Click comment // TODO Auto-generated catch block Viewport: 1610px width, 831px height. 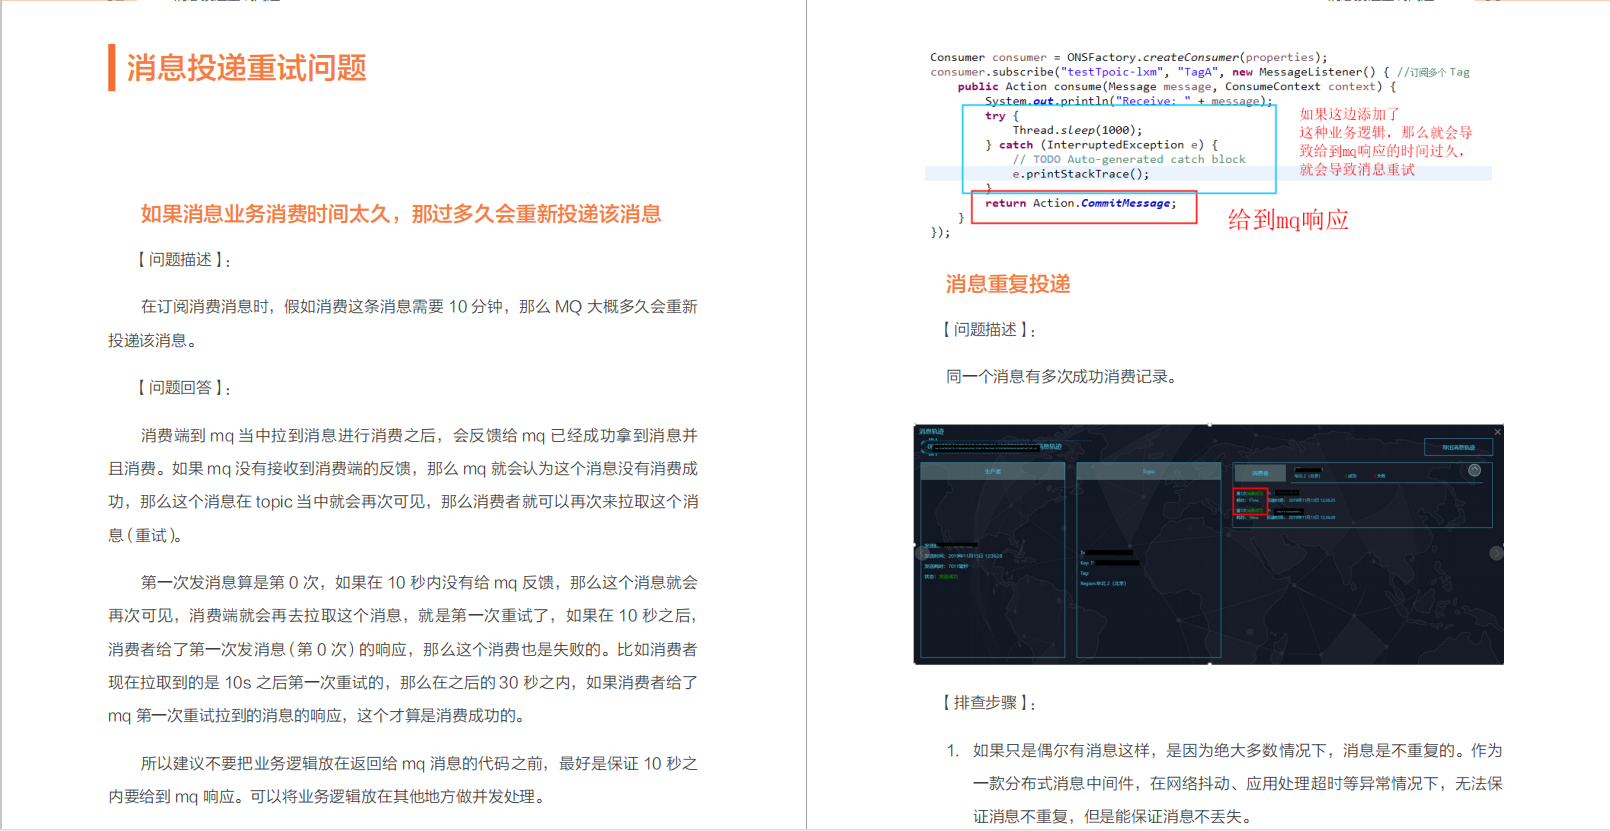pyautogui.click(x=1129, y=159)
